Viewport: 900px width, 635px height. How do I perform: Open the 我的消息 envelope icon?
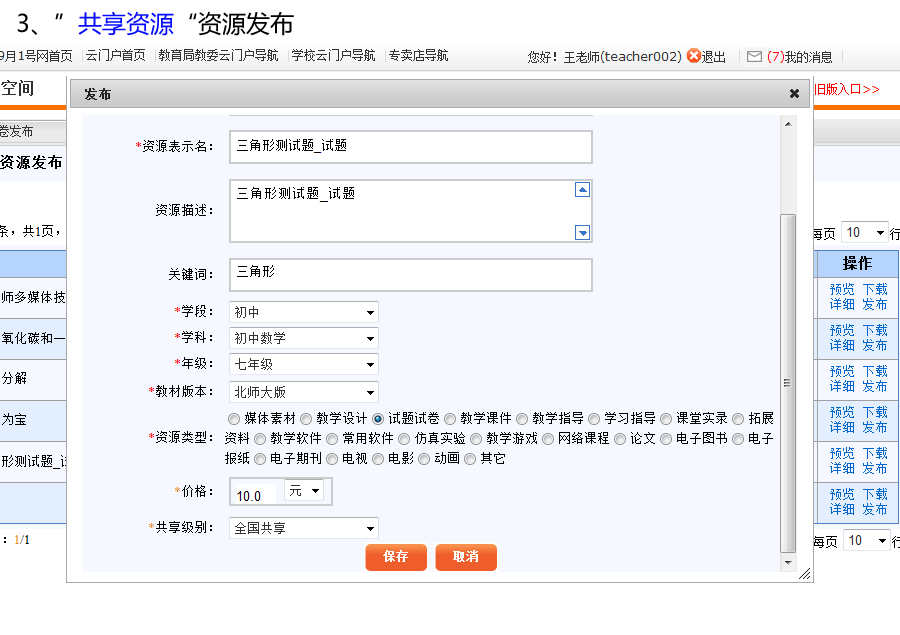click(754, 57)
